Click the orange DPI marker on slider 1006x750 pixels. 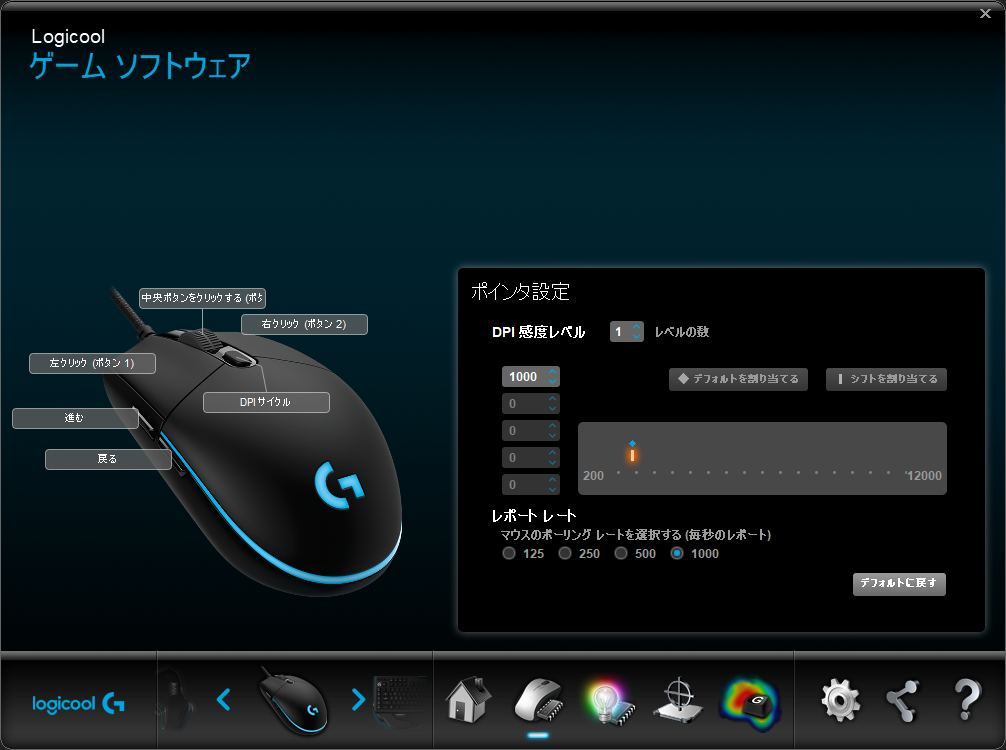point(632,455)
